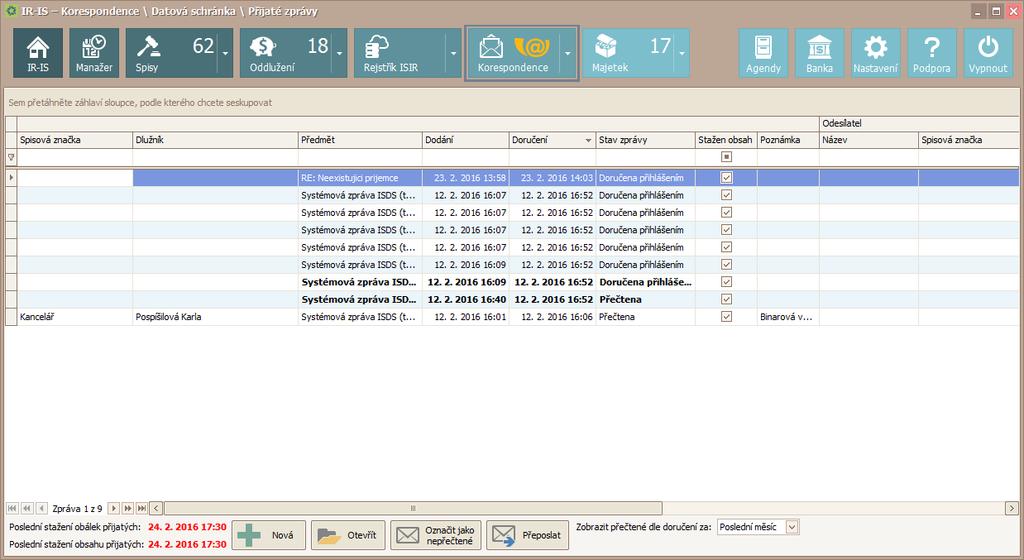Click the Dodání column header

tap(466, 140)
